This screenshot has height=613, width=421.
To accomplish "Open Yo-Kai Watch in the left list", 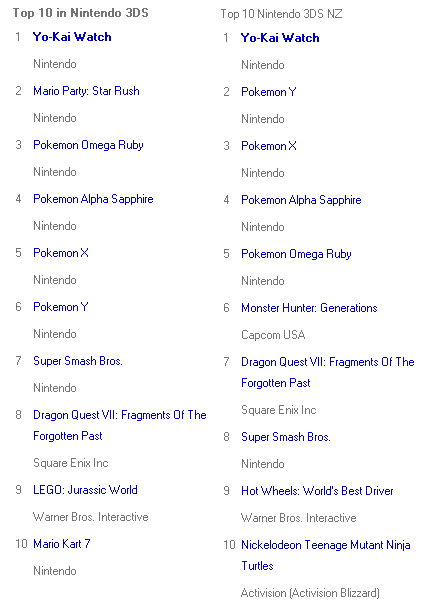I will 72,37.
